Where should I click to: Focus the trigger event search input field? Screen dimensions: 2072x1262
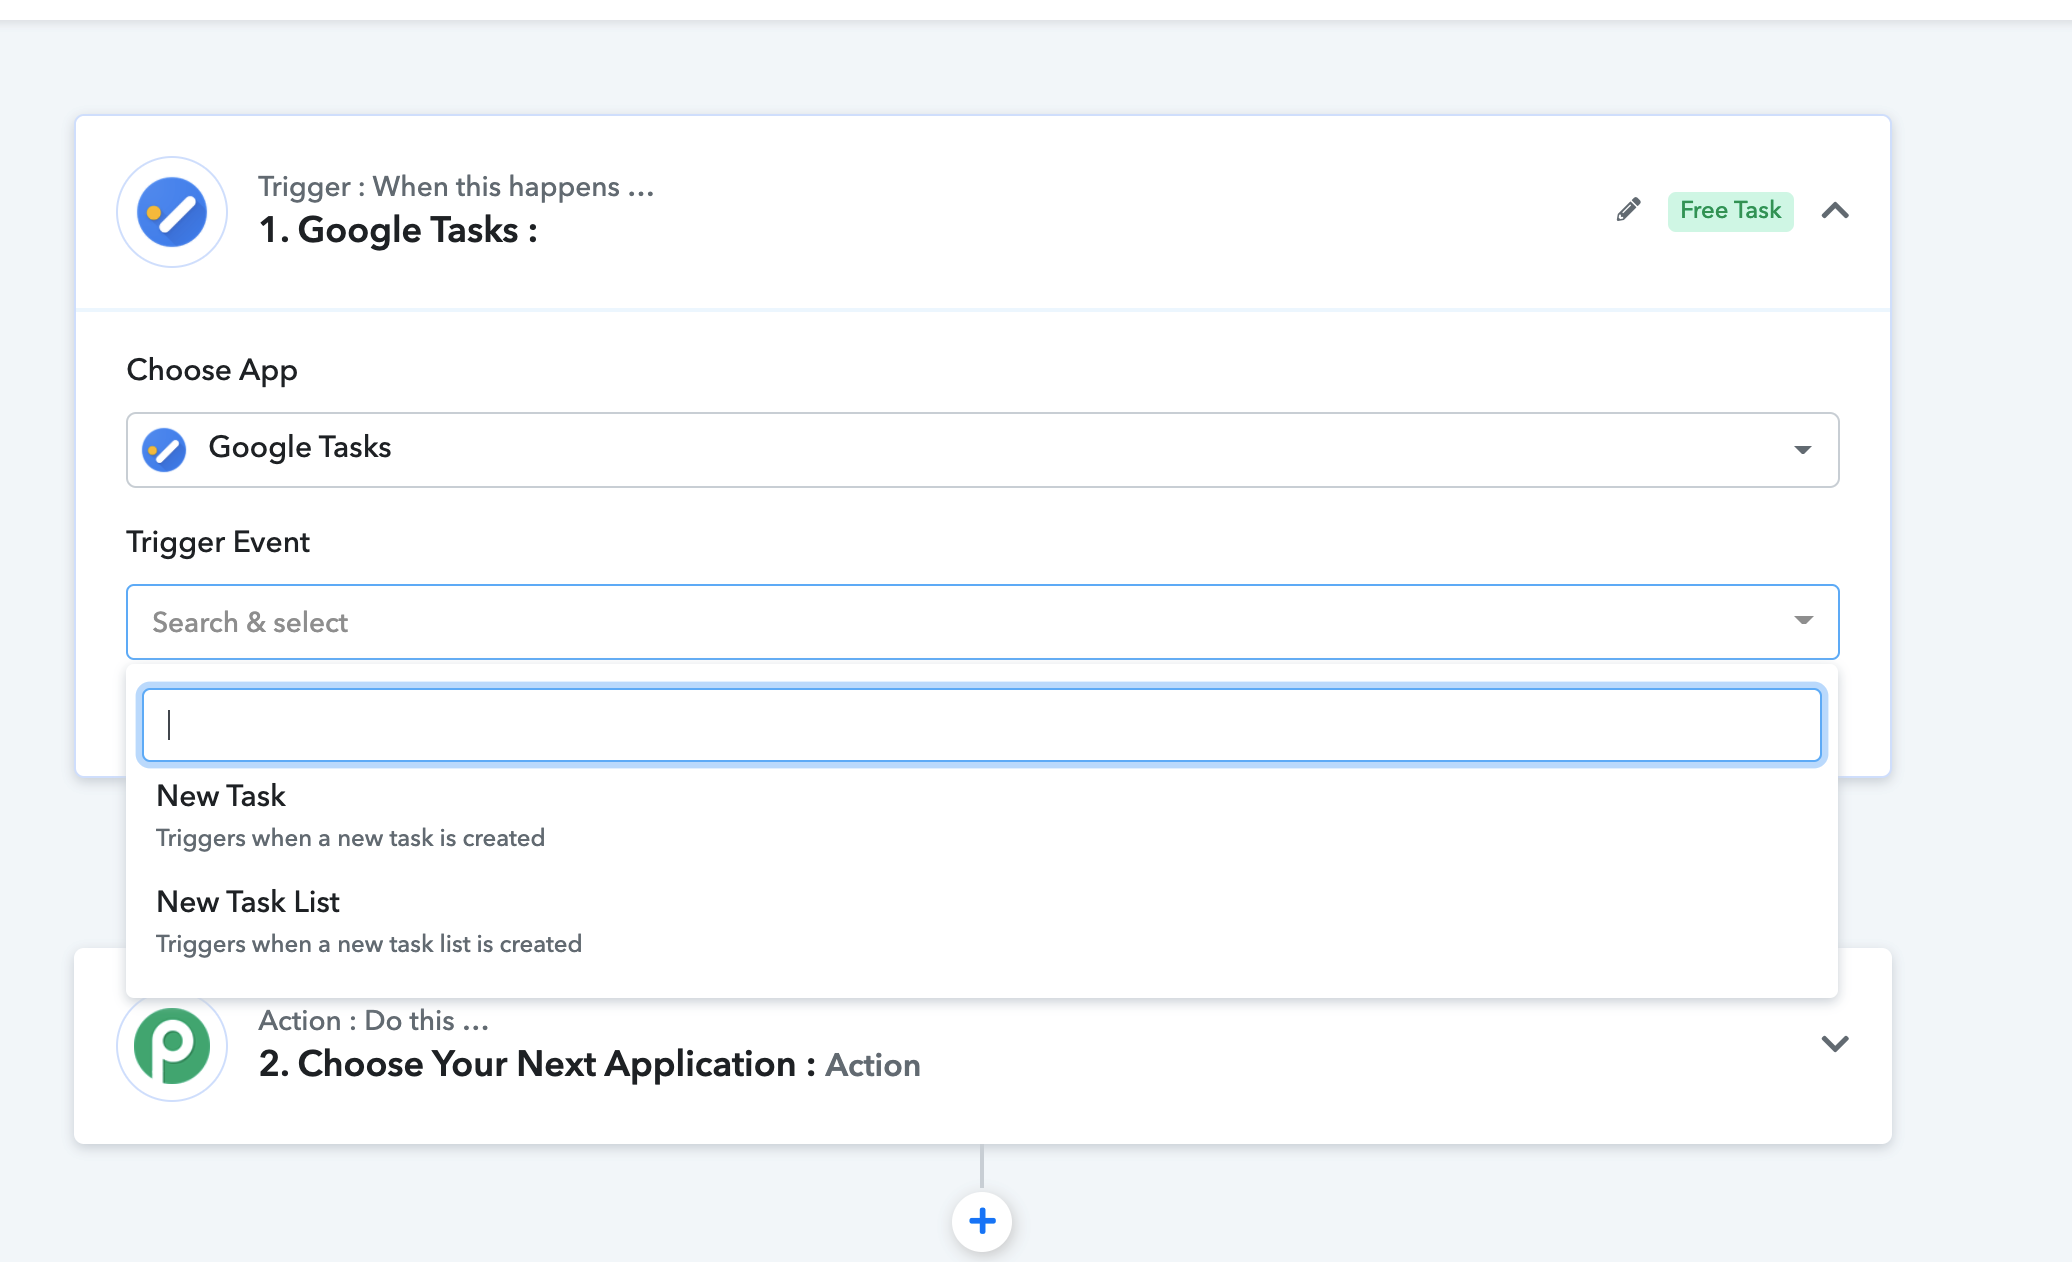point(982,725)
